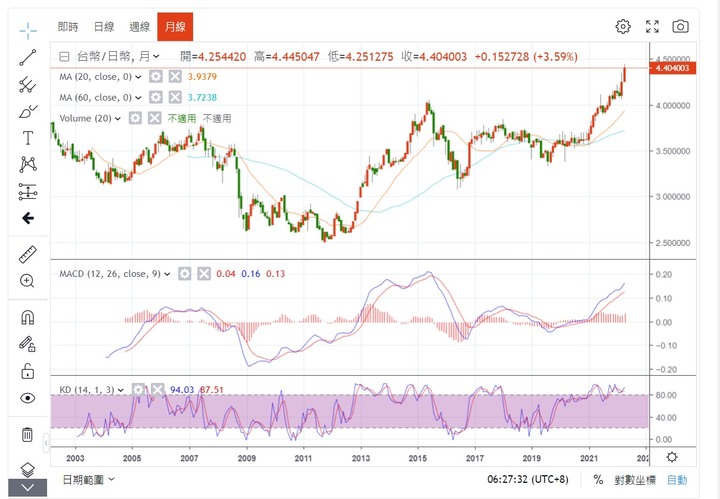Select the ruler measure tool
Viewport: 720px width, 499px height.
pyautogui.click(x=28, y=254)
